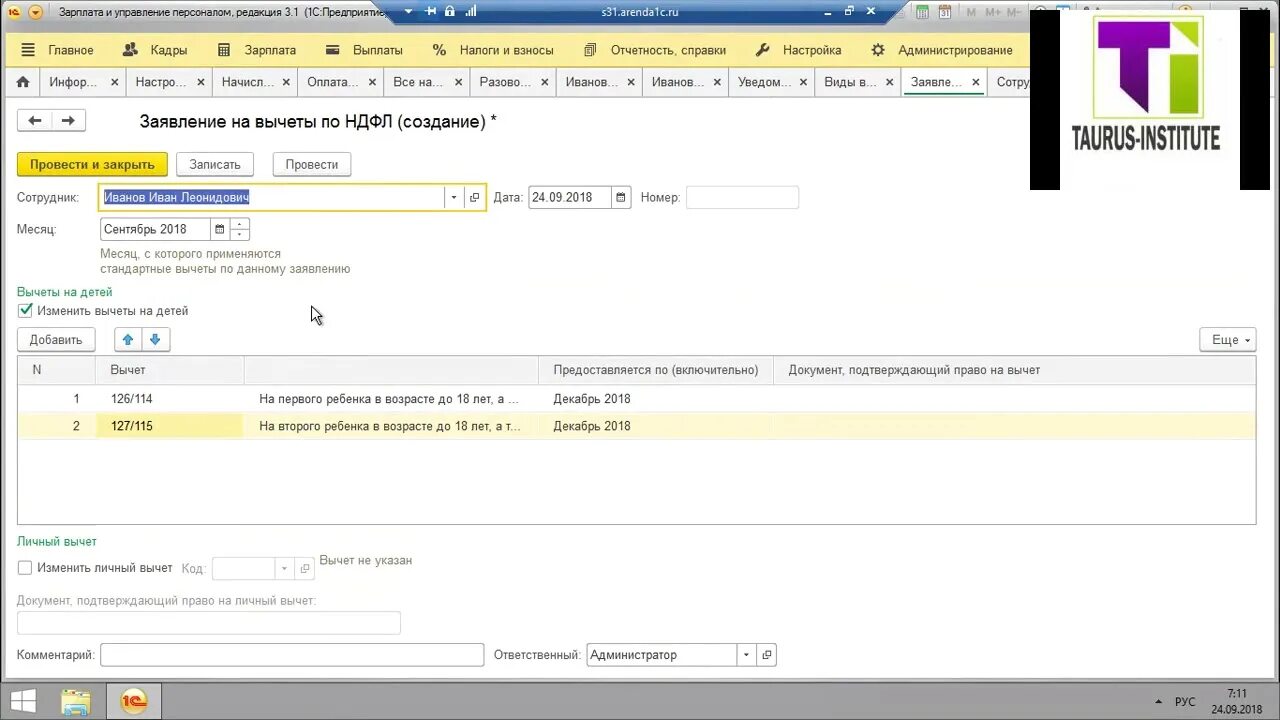Viewport: 1280px width, 720px height.
Task: Click Провести и закрыть button
Action: [x=92, y=164]
